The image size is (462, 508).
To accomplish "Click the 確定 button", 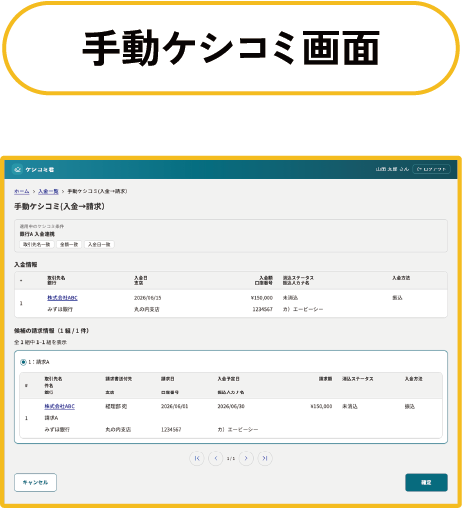I will 426,482.
